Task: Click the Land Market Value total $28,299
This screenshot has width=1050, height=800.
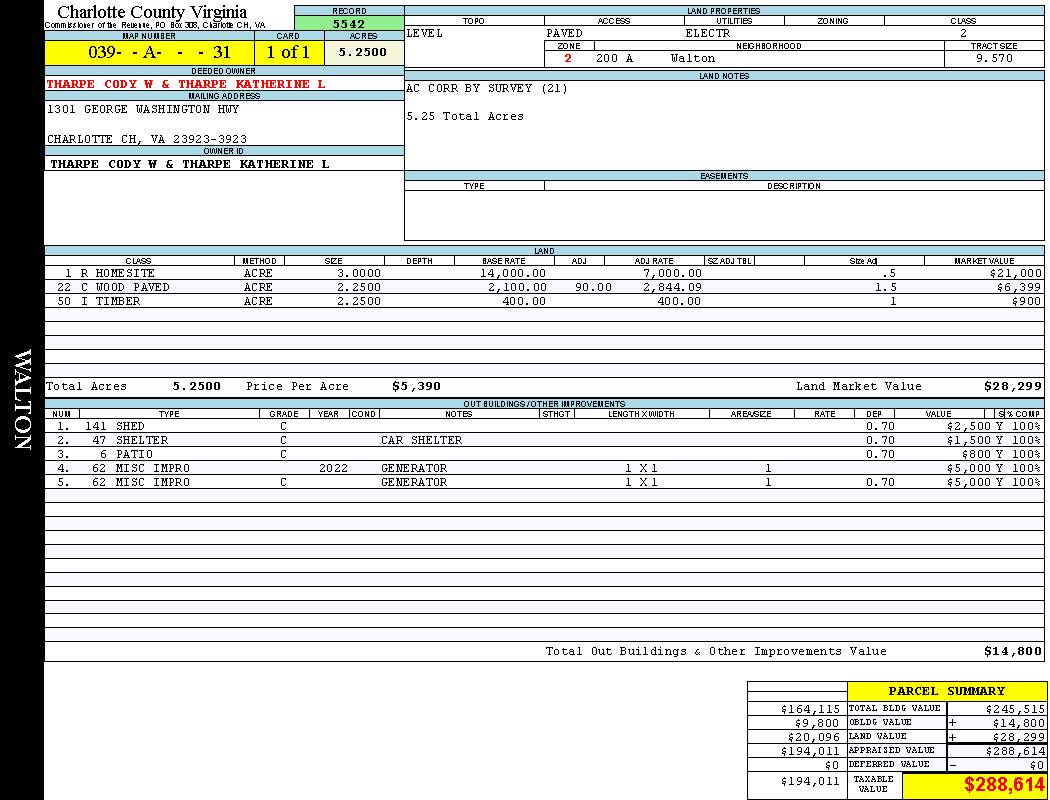Action: coord(1012,386)
